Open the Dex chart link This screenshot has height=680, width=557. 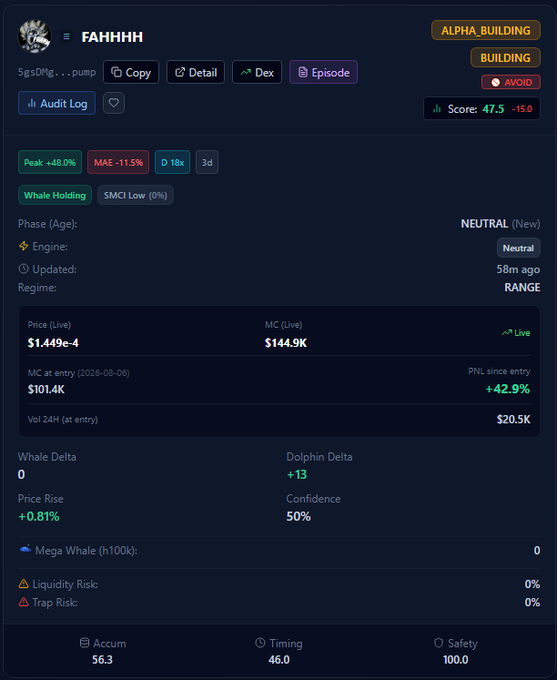[x=257, y=72]
